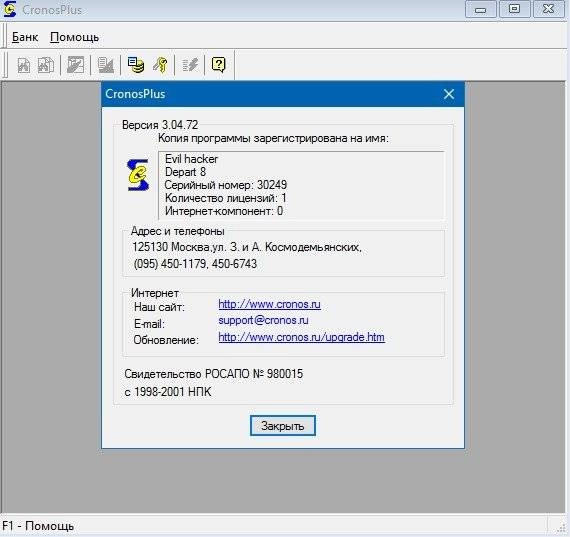Screen dimensions: 570x537
Task: Click the question mark help toolbar icon
Action: [218, 65]
